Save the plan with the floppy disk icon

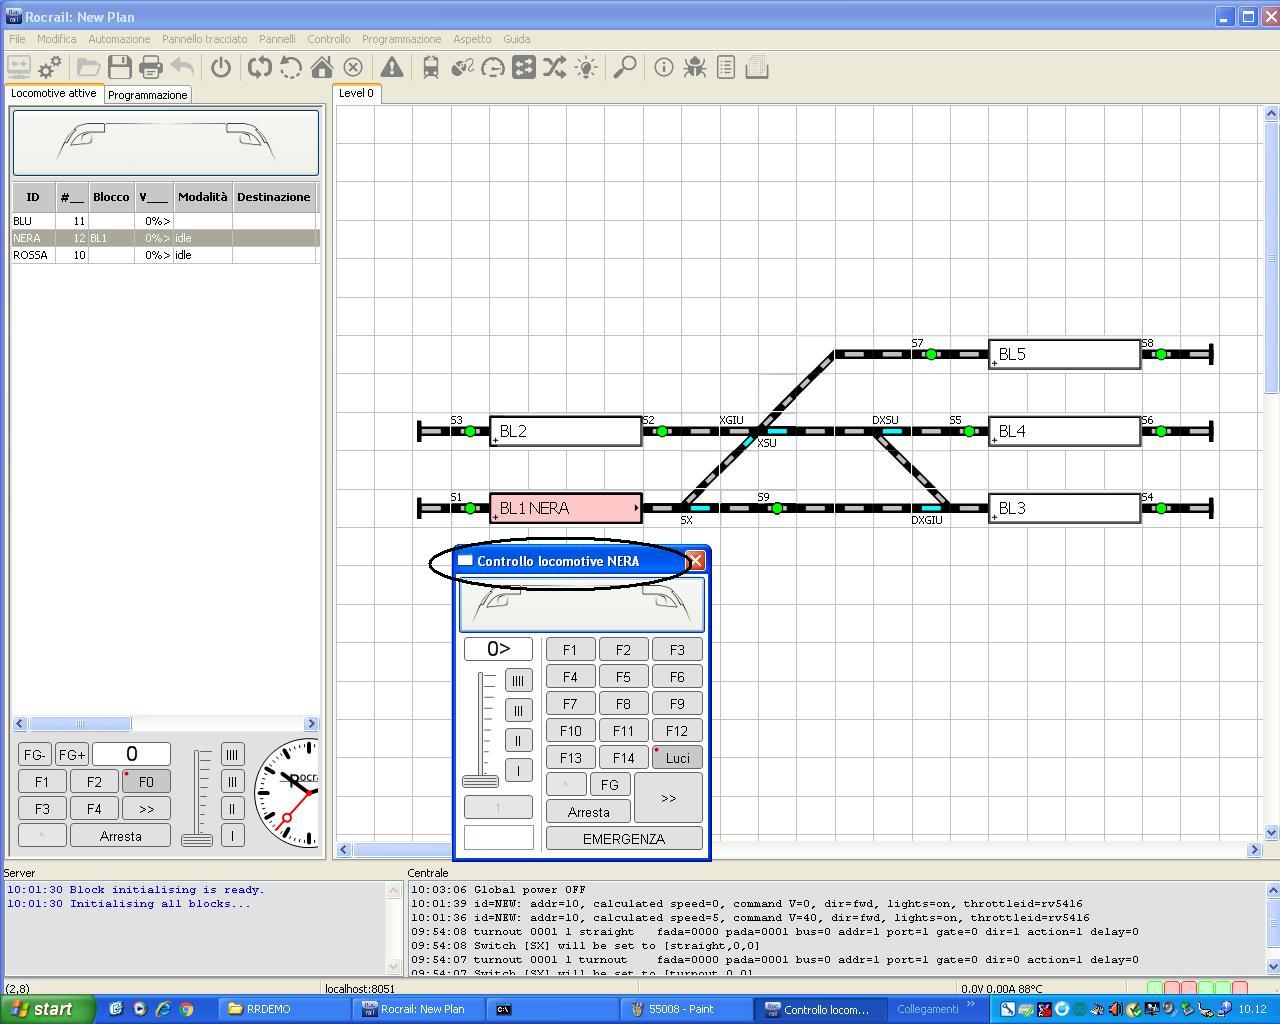(x=119, y=67)
